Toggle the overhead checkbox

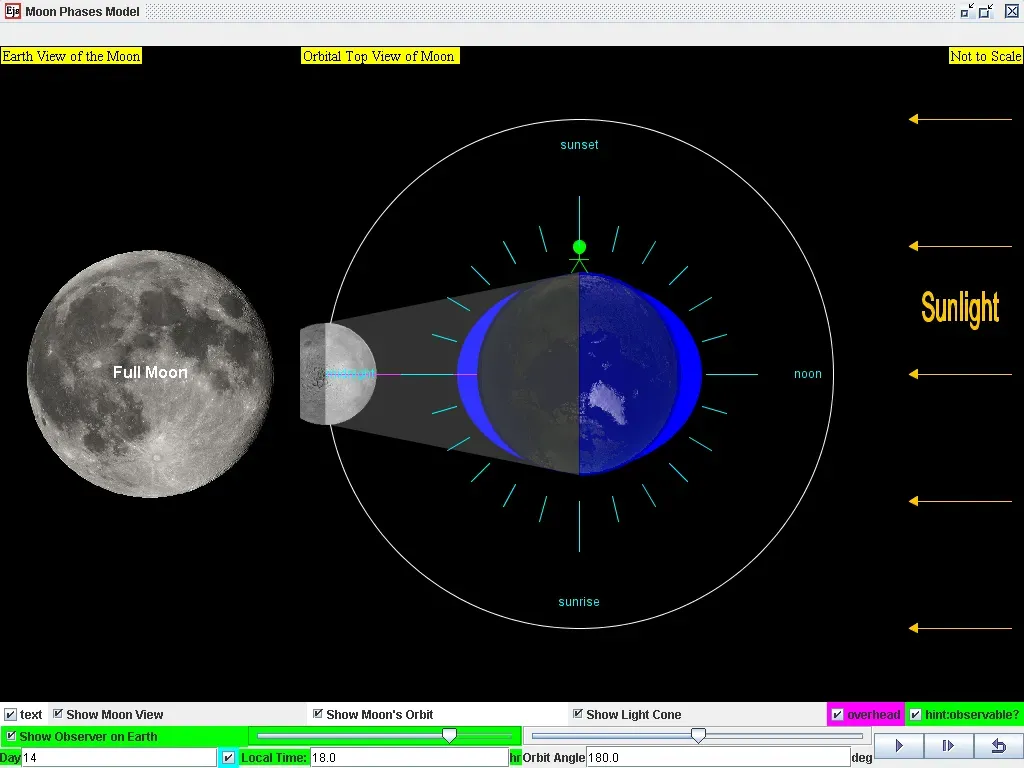click(838, 714)
